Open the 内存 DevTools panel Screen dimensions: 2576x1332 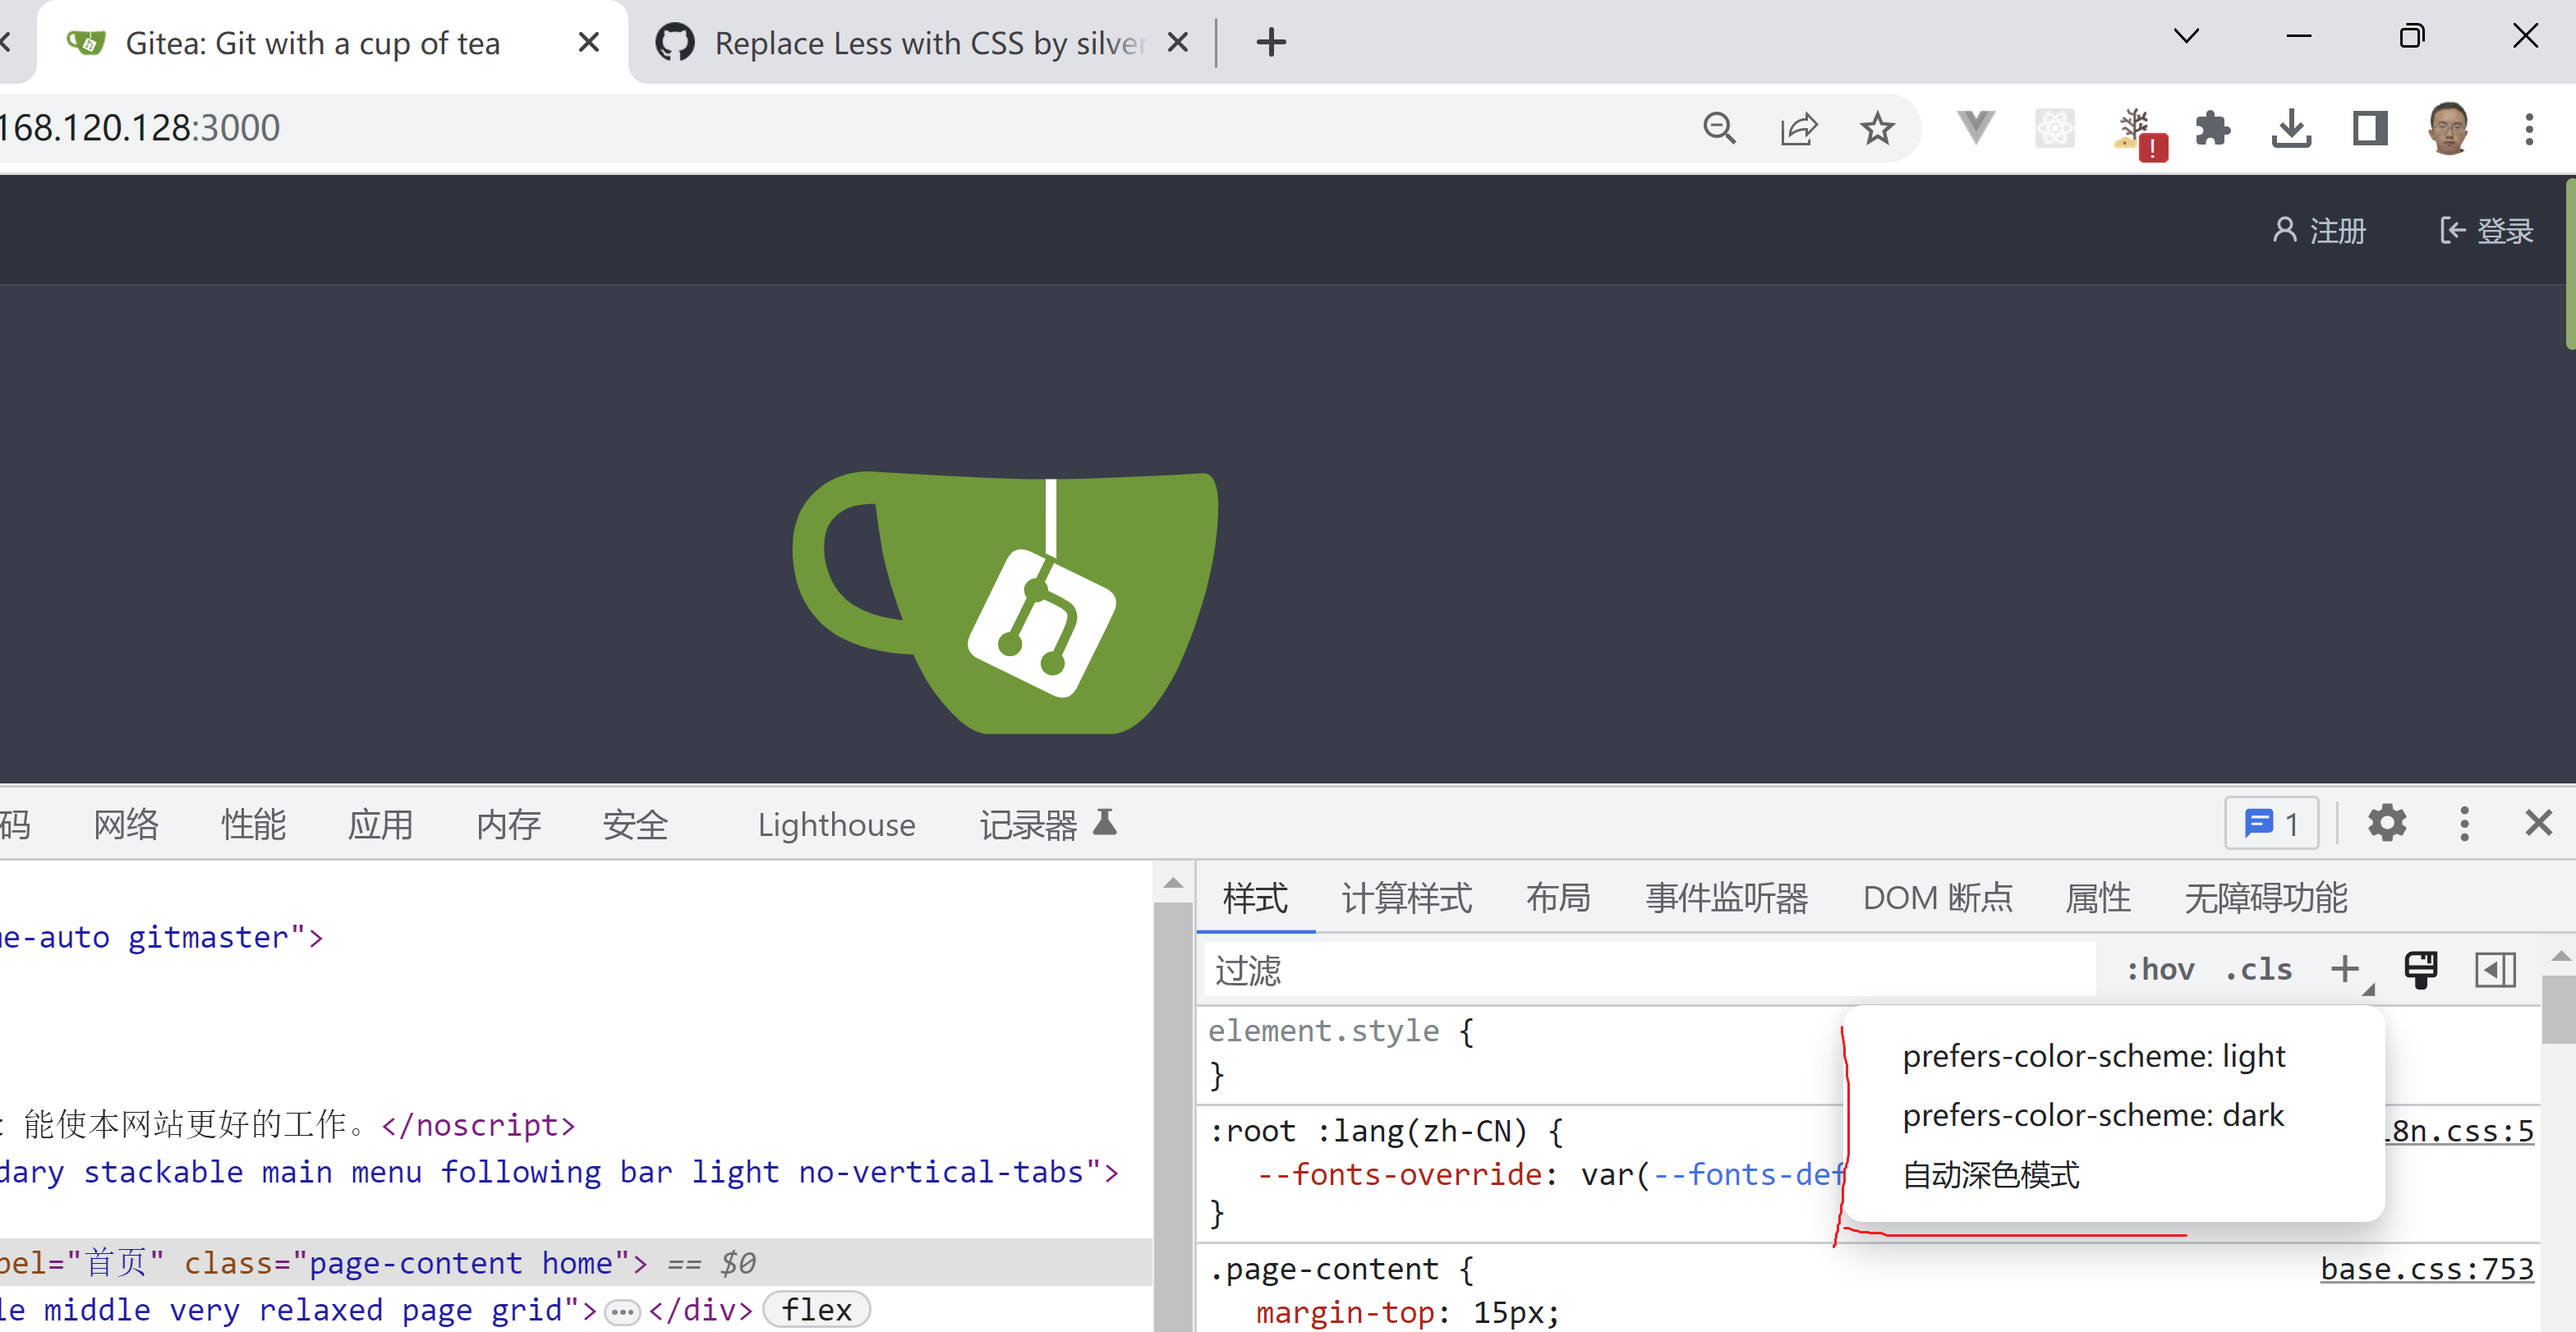(508, 824)
